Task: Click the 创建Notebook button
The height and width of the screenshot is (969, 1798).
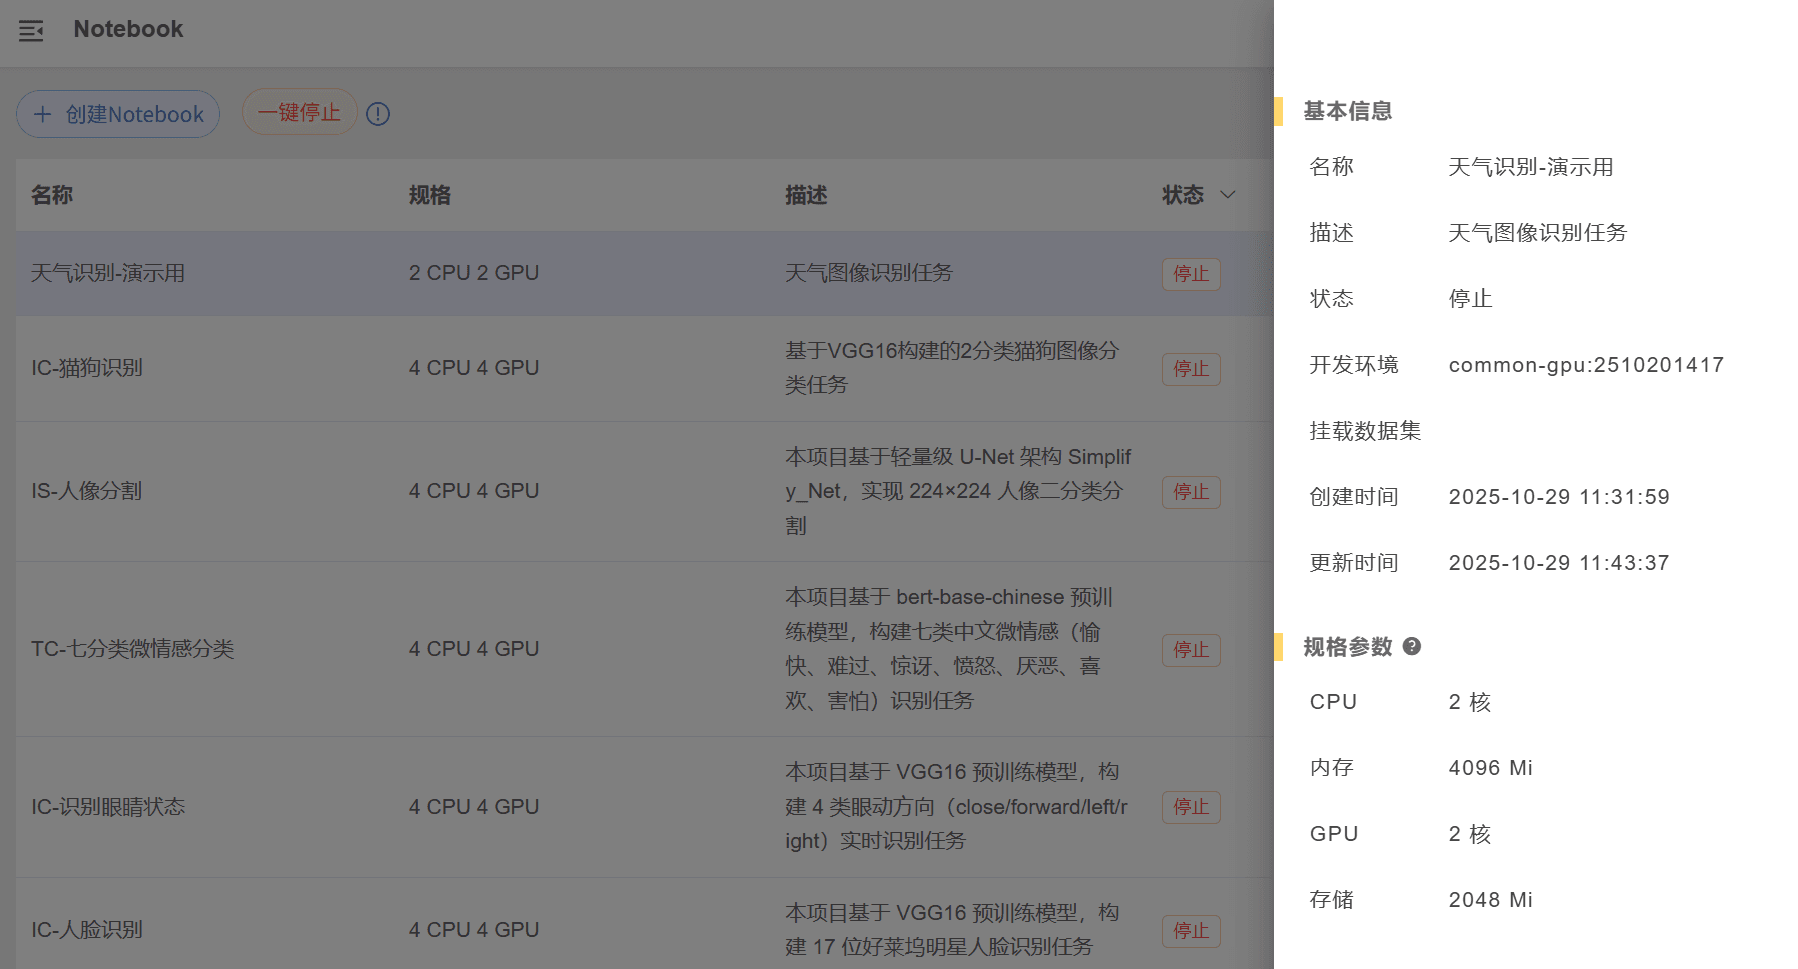Action: 118,114
